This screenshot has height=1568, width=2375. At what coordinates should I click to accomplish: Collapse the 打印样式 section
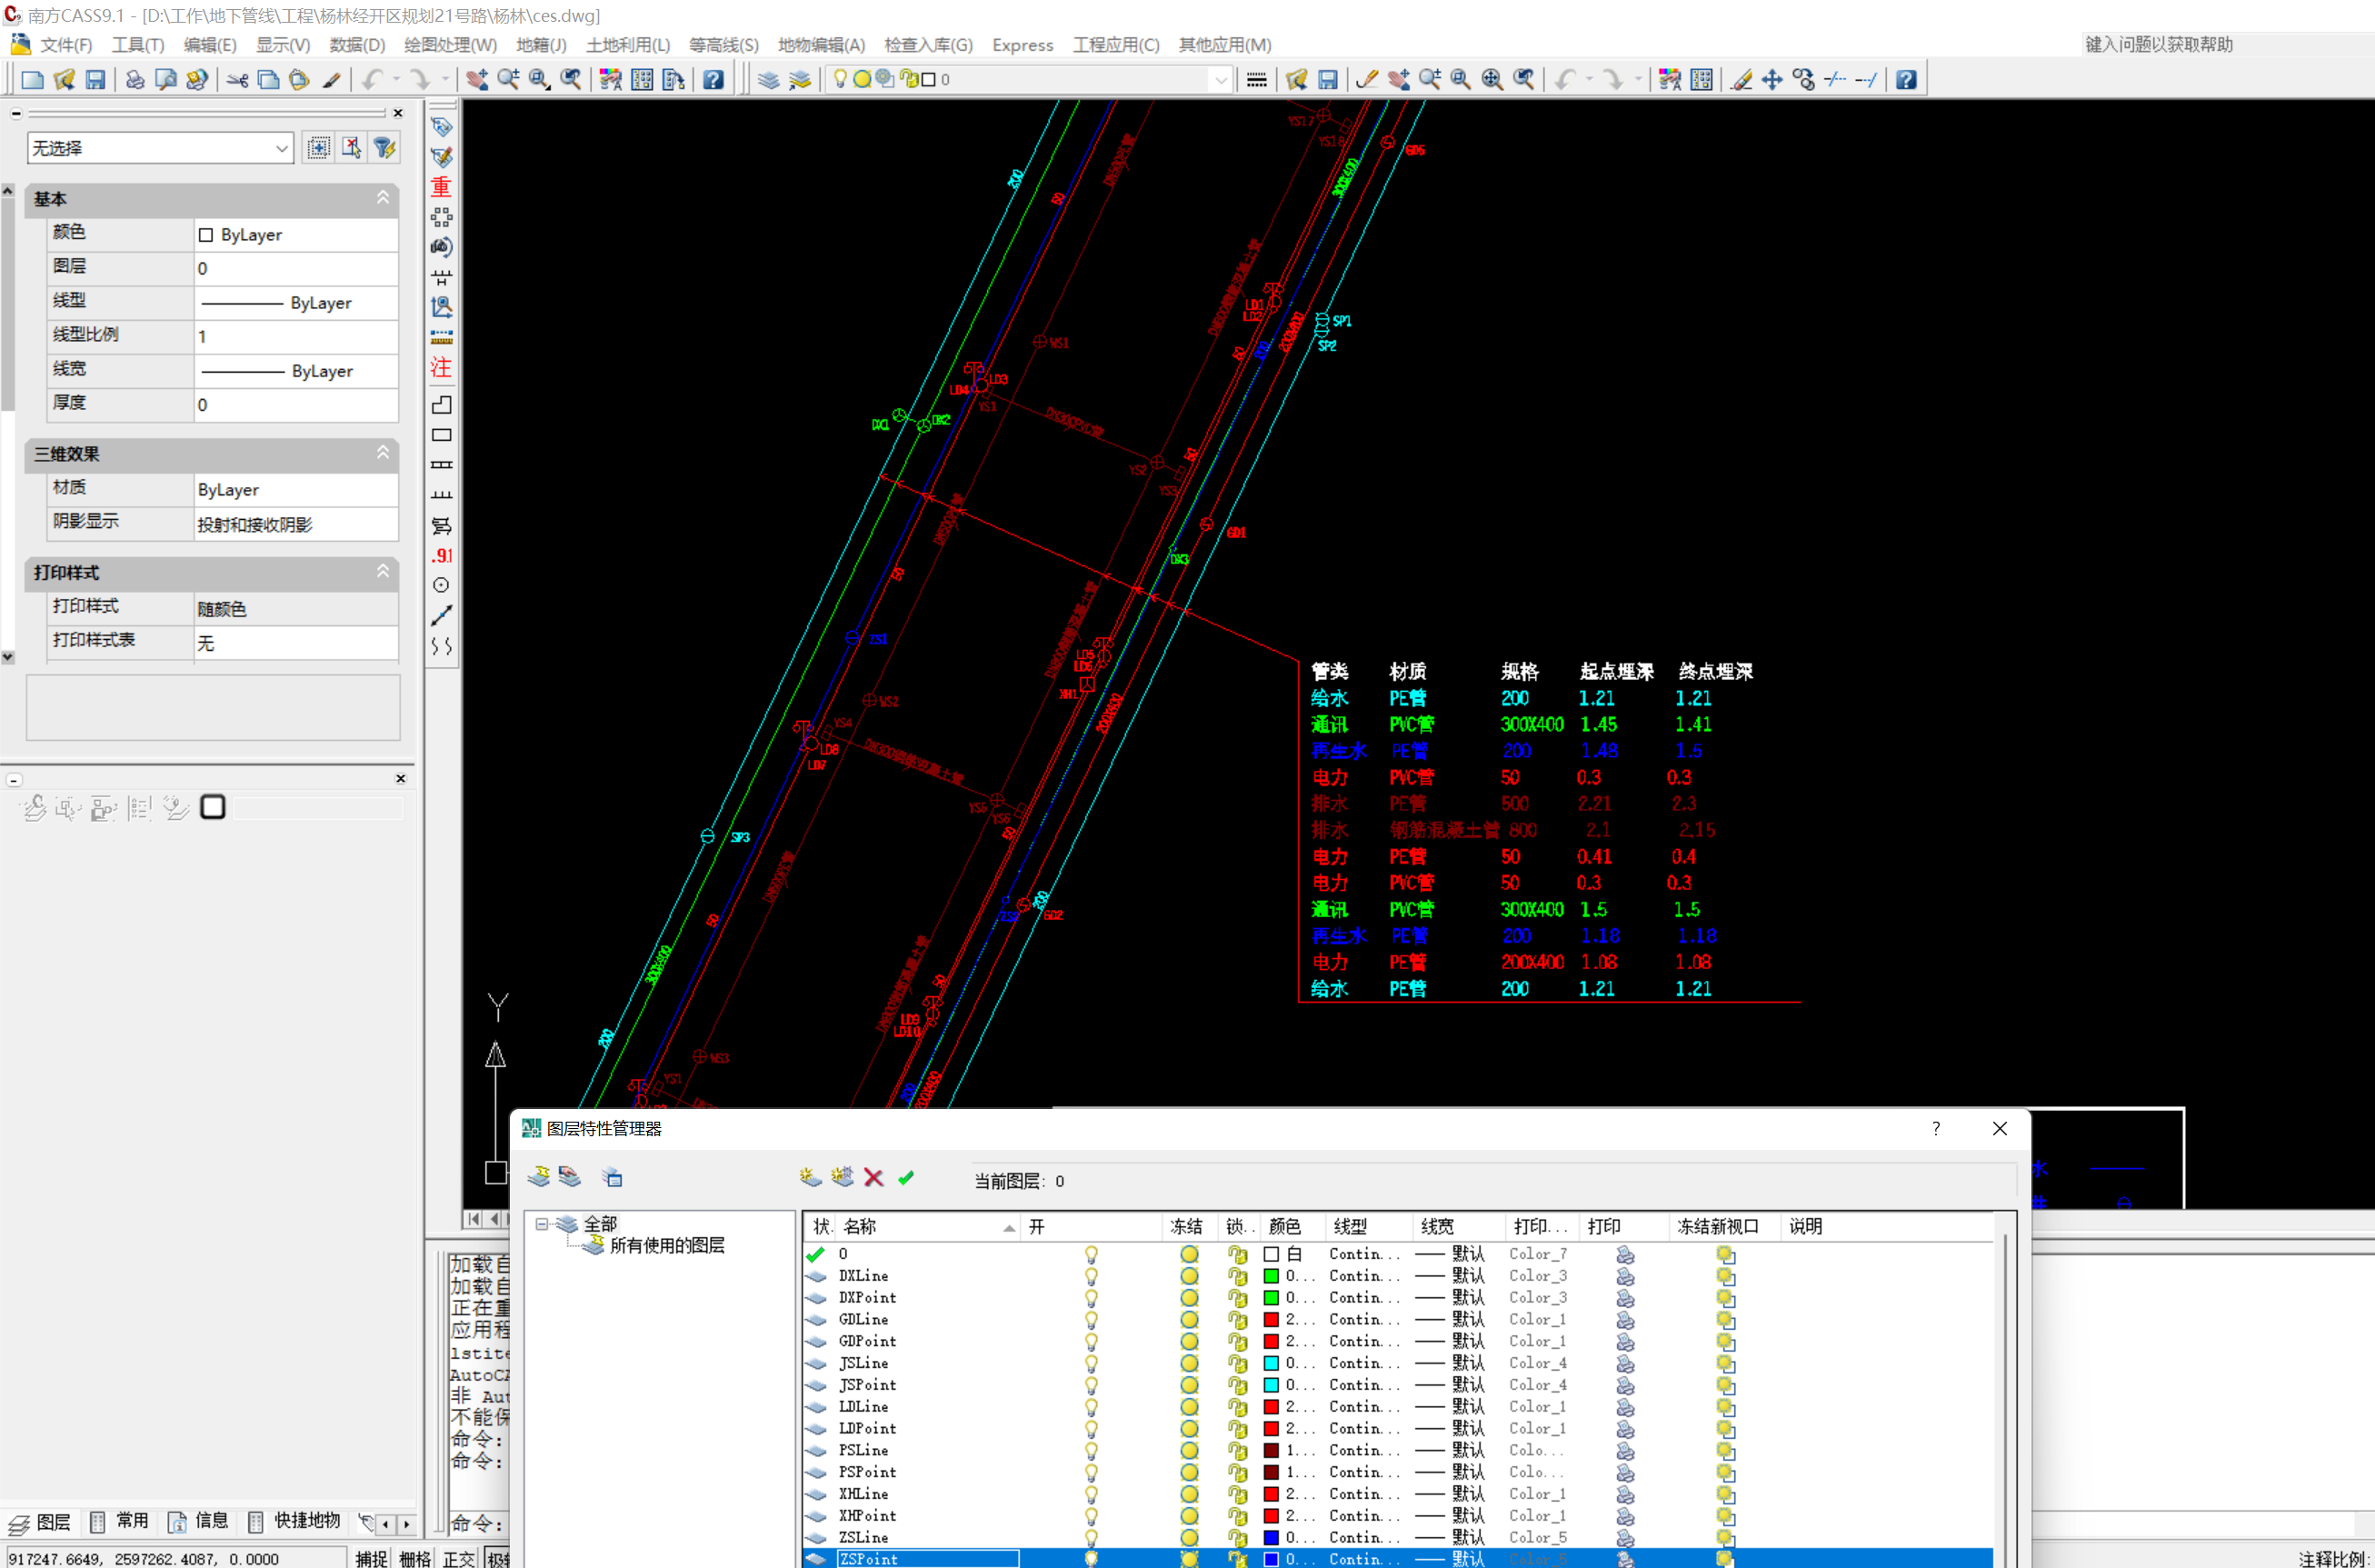coord(382,571)
